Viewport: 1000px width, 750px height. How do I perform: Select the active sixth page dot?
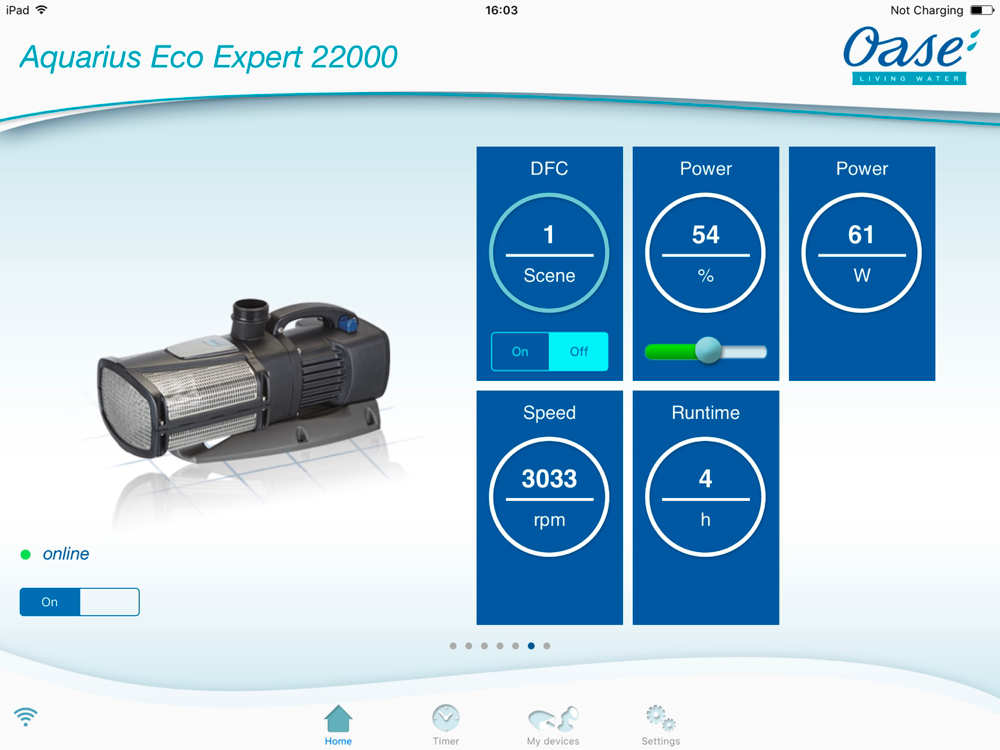(531, 646)
